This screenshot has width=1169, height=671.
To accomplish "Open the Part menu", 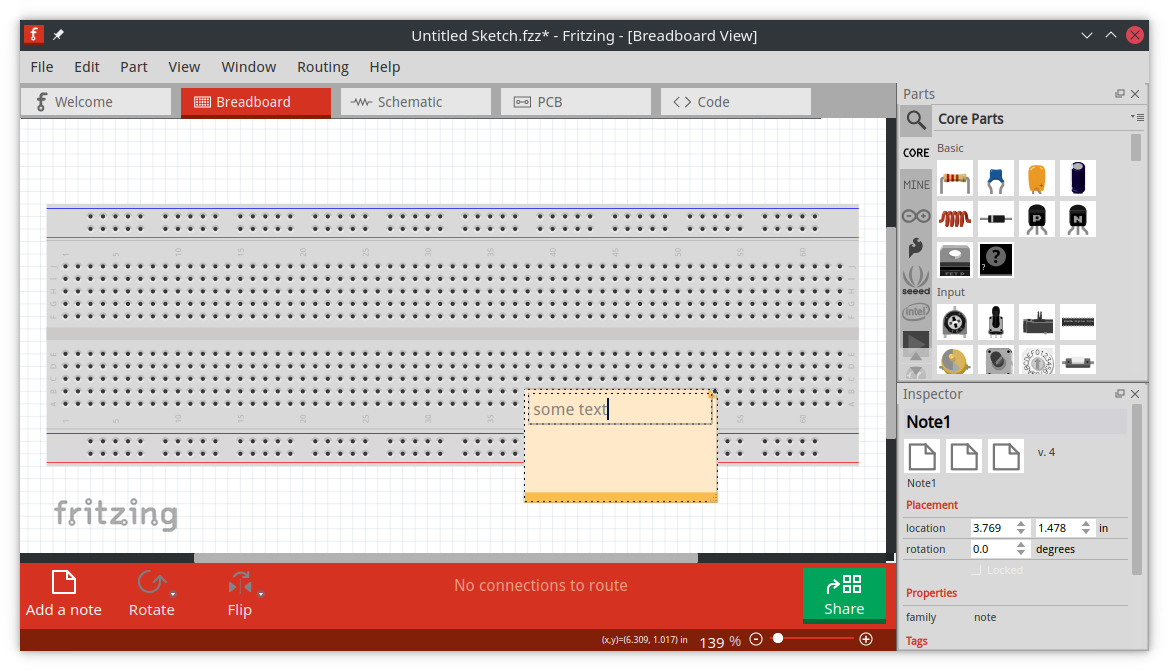I will point(133,67).
